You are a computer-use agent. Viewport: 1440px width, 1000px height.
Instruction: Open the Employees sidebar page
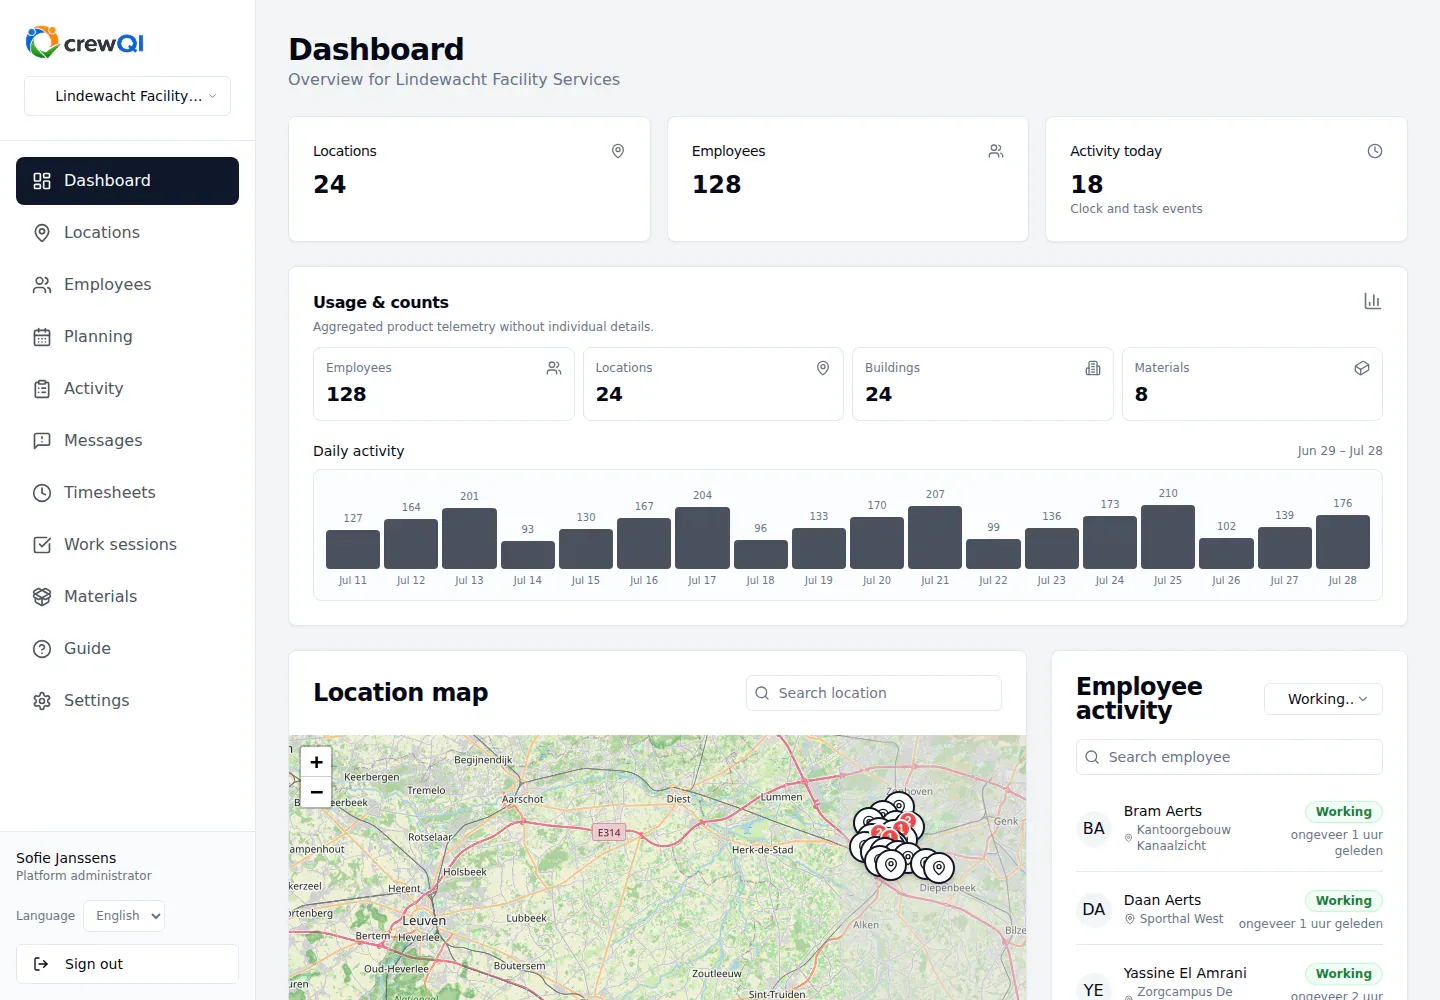tap(127, 285)
